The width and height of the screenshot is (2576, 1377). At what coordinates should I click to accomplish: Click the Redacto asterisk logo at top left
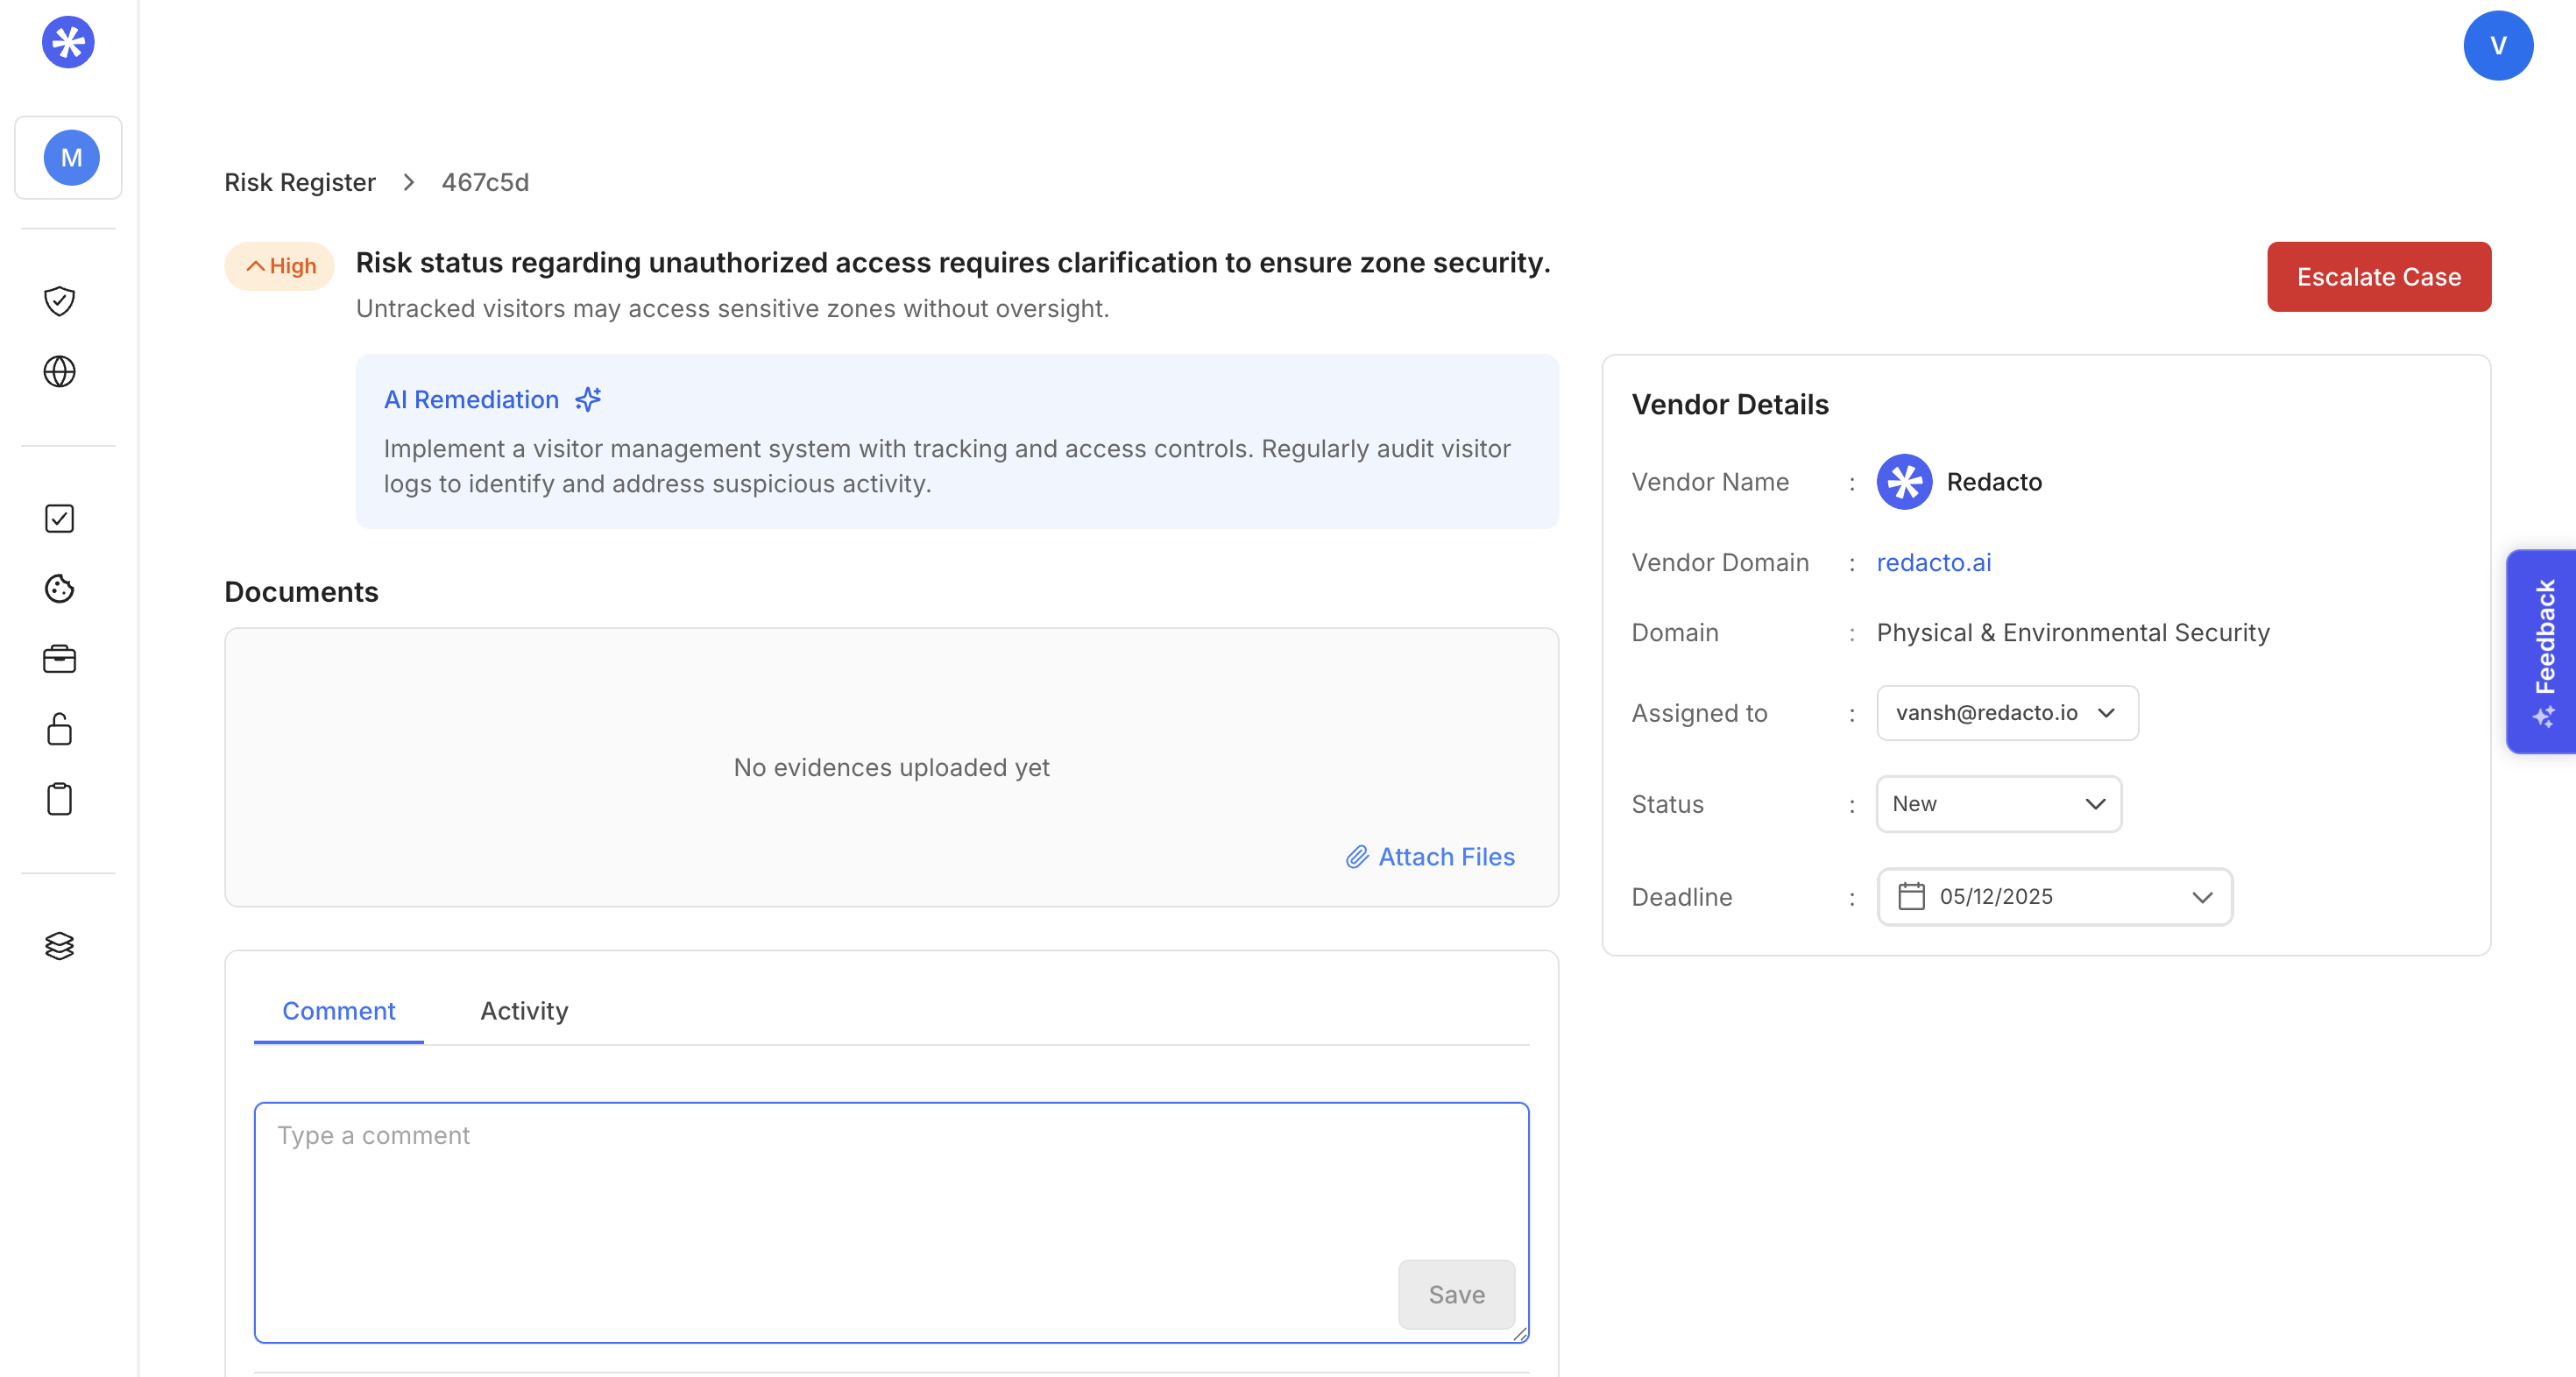[x=68, y=43]
